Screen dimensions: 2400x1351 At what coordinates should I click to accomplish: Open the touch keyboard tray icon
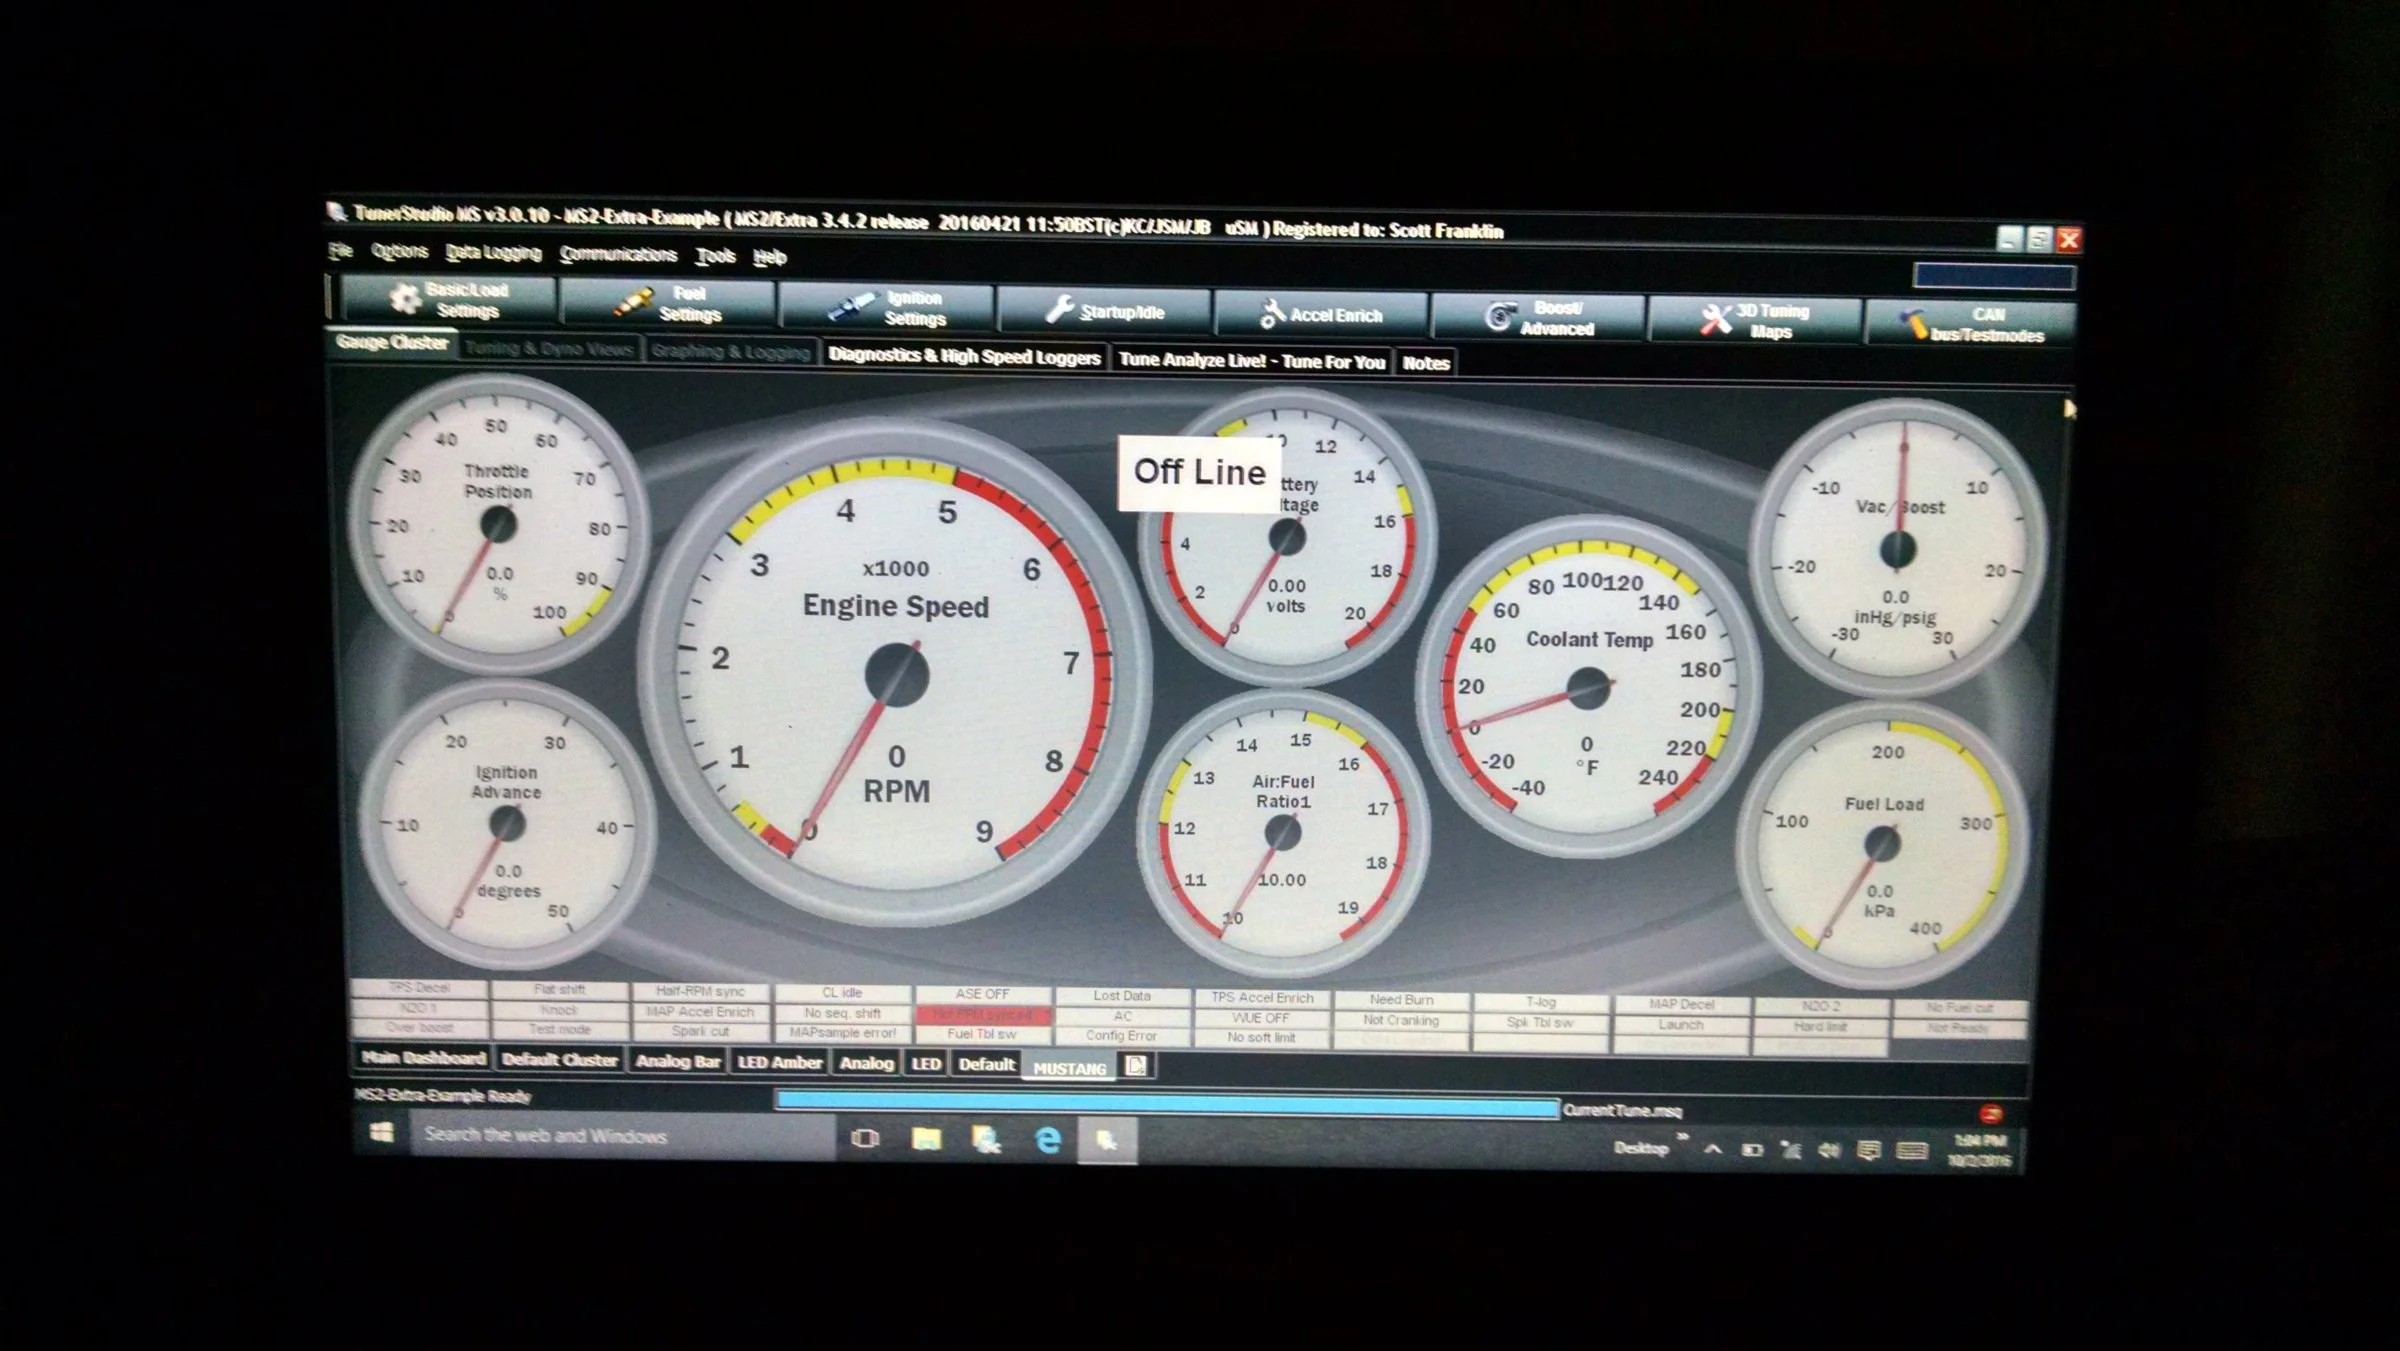[x=1911, y=1151]
